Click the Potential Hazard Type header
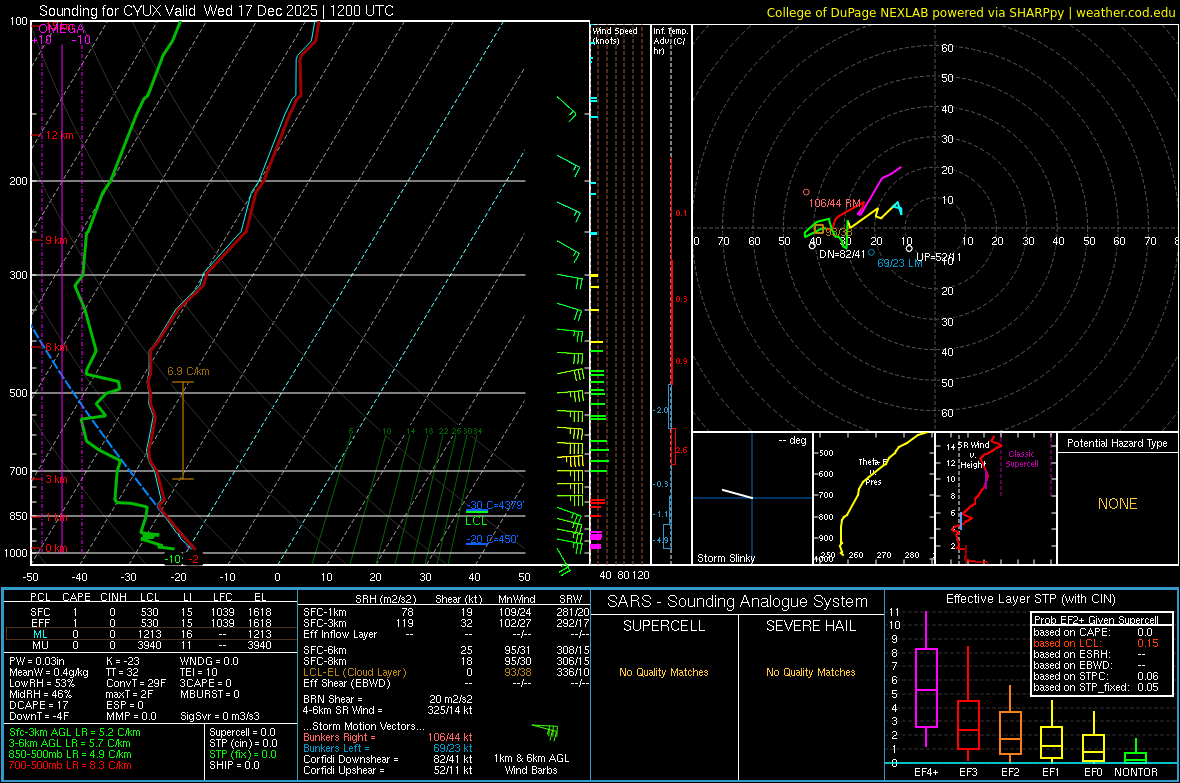 tap(1117, 443)
